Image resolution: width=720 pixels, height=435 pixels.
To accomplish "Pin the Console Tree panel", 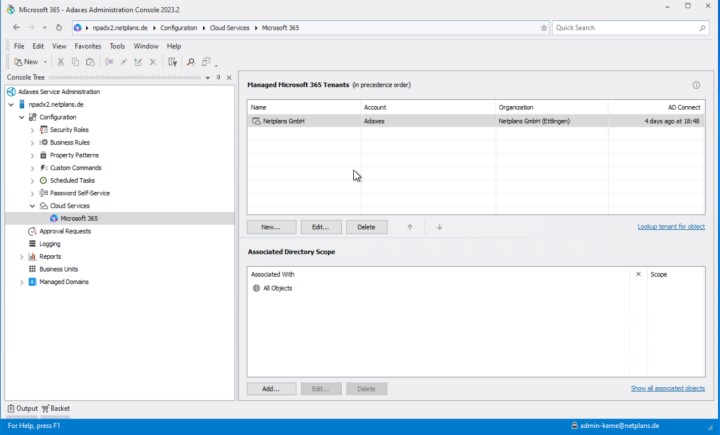I will pos(218,77).
